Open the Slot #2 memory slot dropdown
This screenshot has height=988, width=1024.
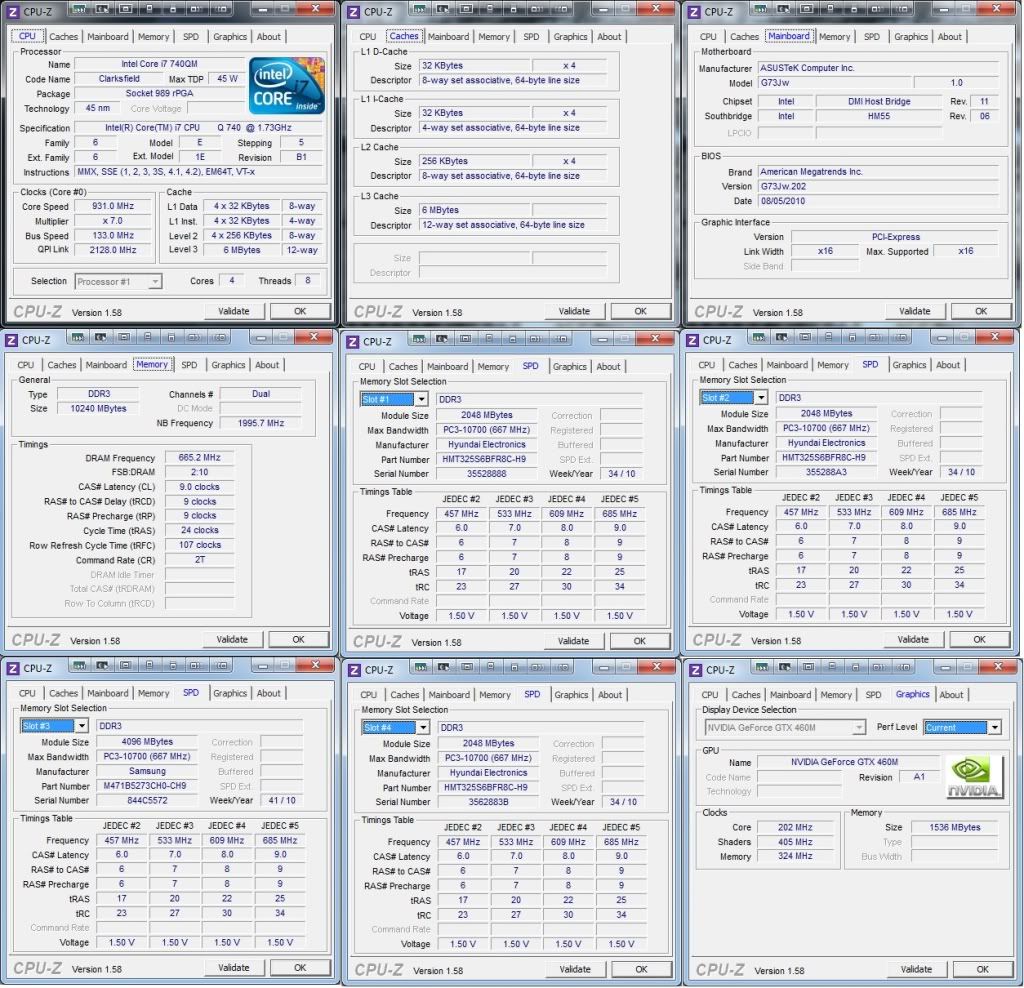tap(761, 397)
